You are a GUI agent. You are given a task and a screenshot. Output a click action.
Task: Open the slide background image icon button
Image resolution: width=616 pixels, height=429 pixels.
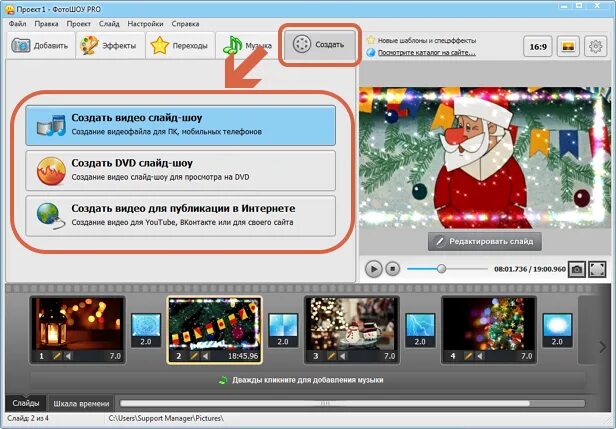pos(568,47)
